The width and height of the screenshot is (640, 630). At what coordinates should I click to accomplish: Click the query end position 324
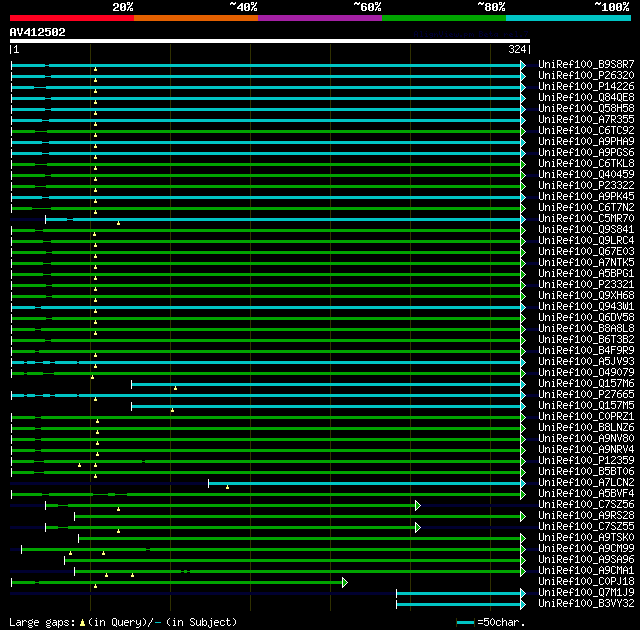[x=517, y=49]
